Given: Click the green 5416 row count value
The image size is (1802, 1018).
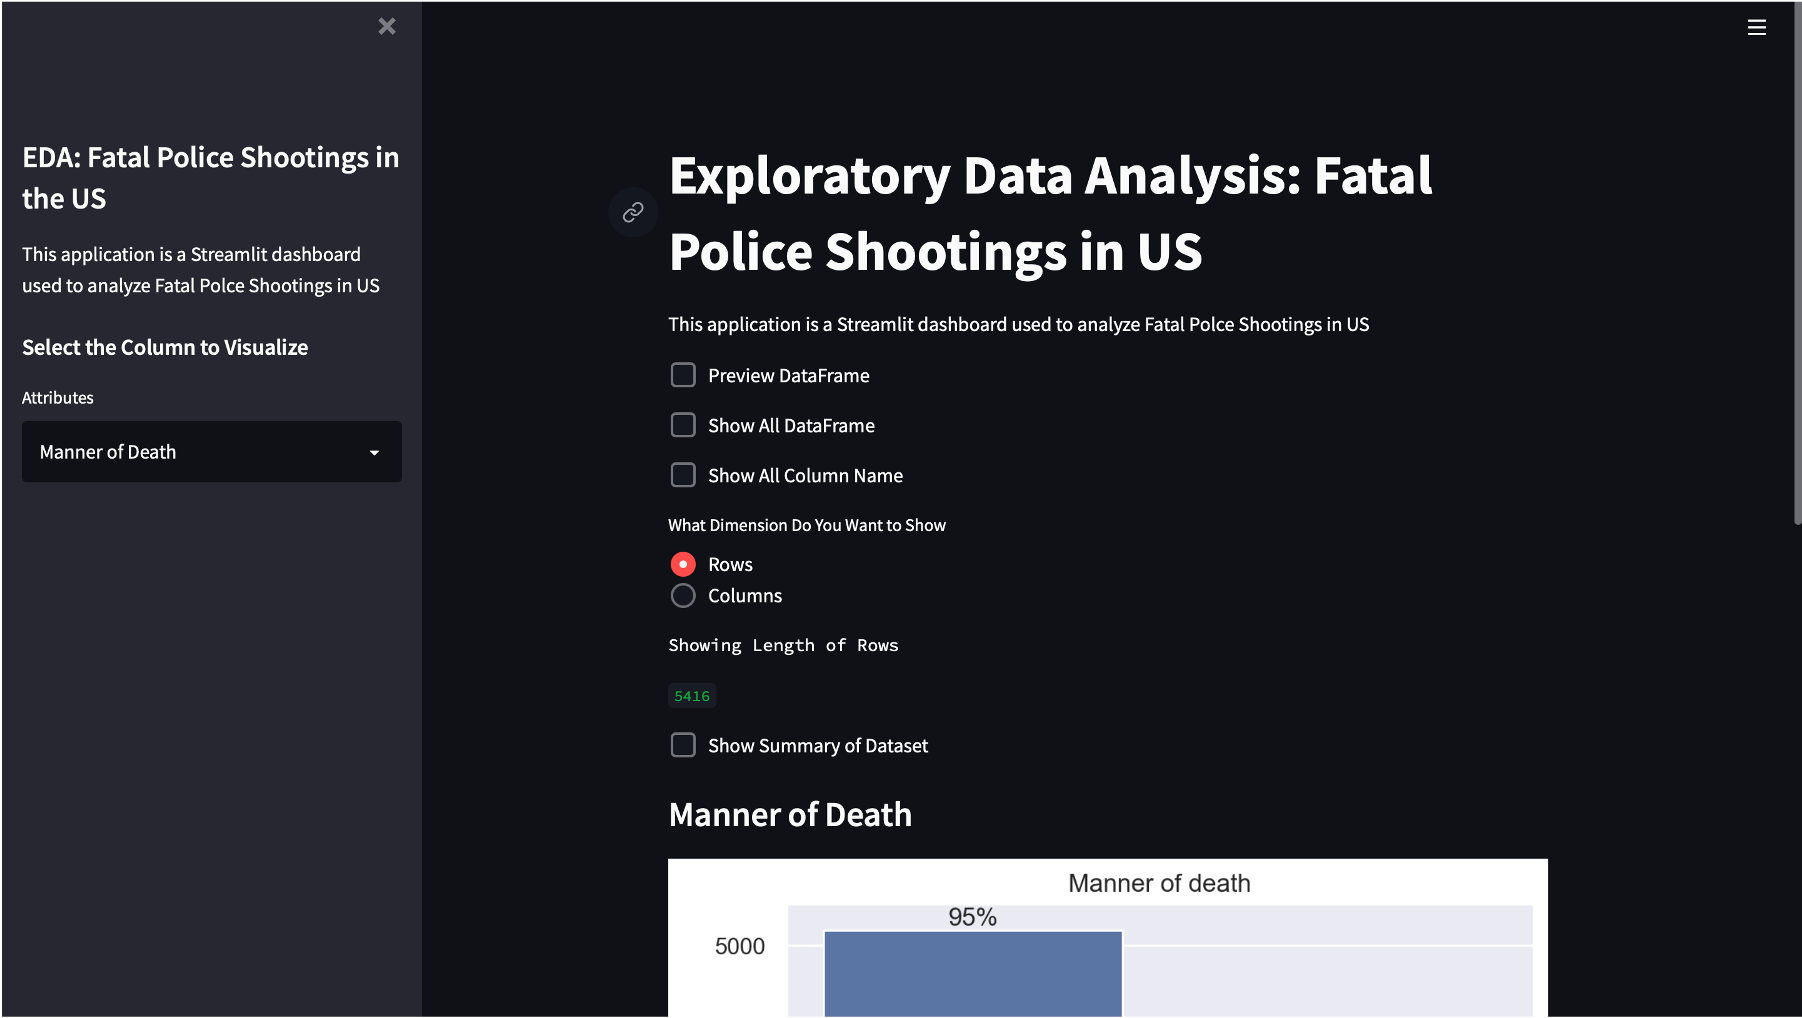Looking at the screenshot, I should point(692,696).
